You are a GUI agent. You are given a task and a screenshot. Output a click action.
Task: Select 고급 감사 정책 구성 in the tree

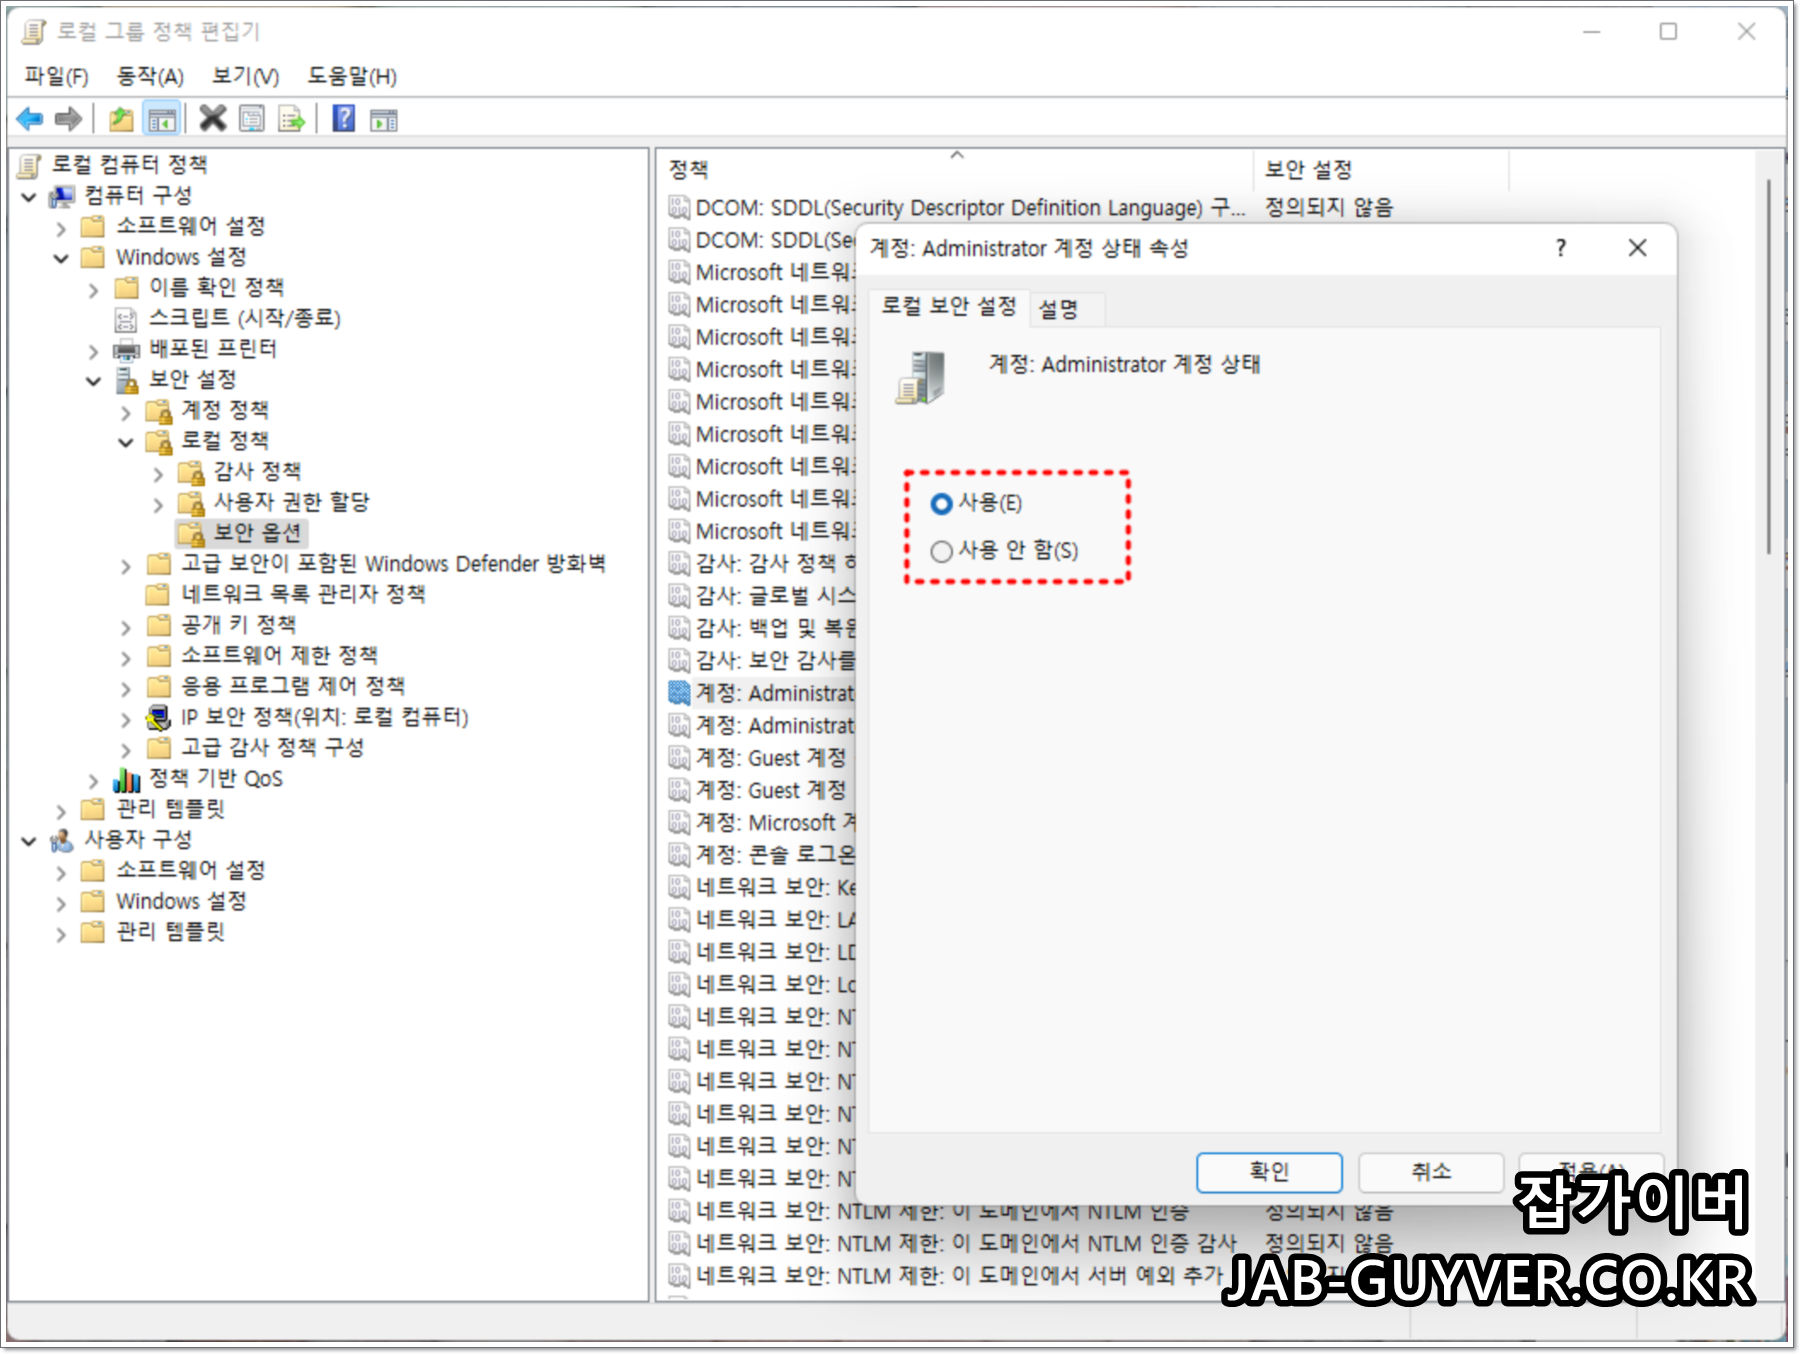point(272,747)
